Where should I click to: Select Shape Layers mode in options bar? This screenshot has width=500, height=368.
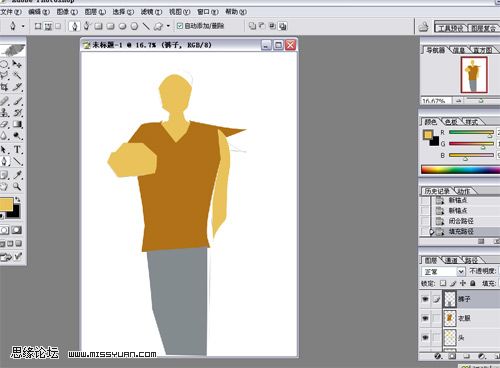tap(38, 26)
